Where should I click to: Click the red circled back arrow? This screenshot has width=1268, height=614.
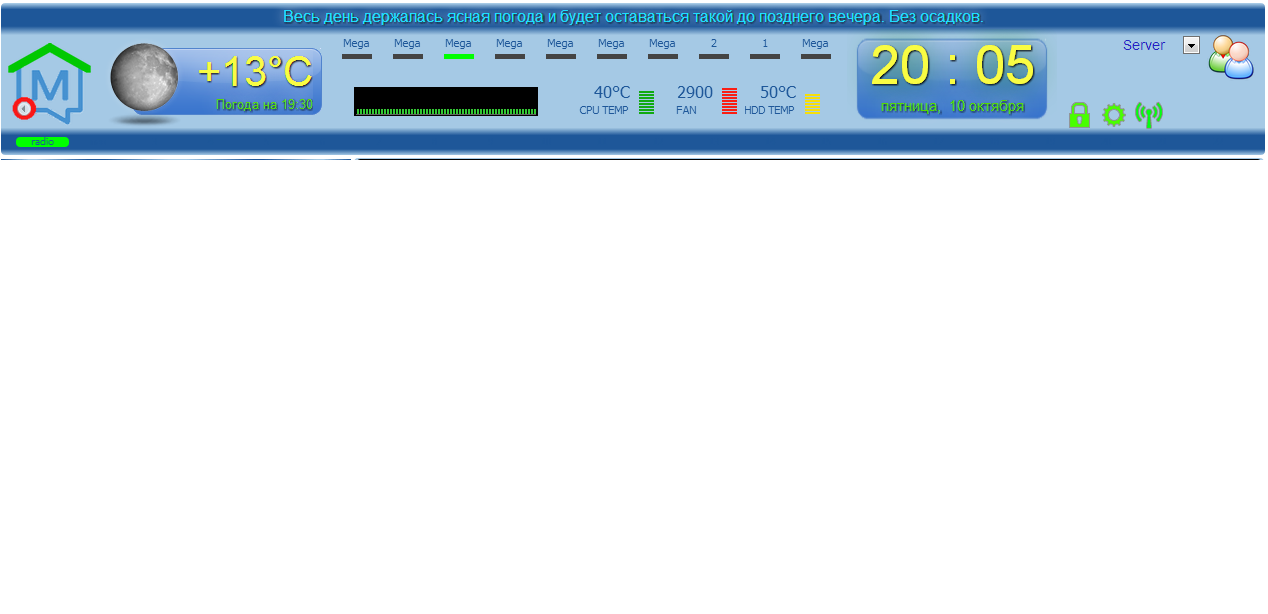[x=24, y=108]
